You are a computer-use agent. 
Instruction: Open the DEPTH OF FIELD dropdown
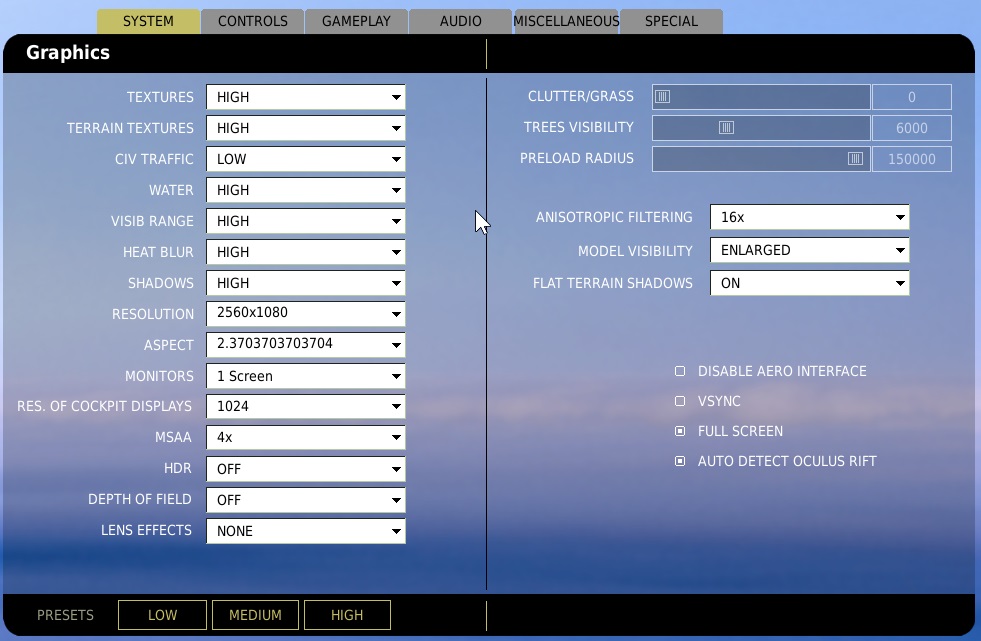[306, 500]
